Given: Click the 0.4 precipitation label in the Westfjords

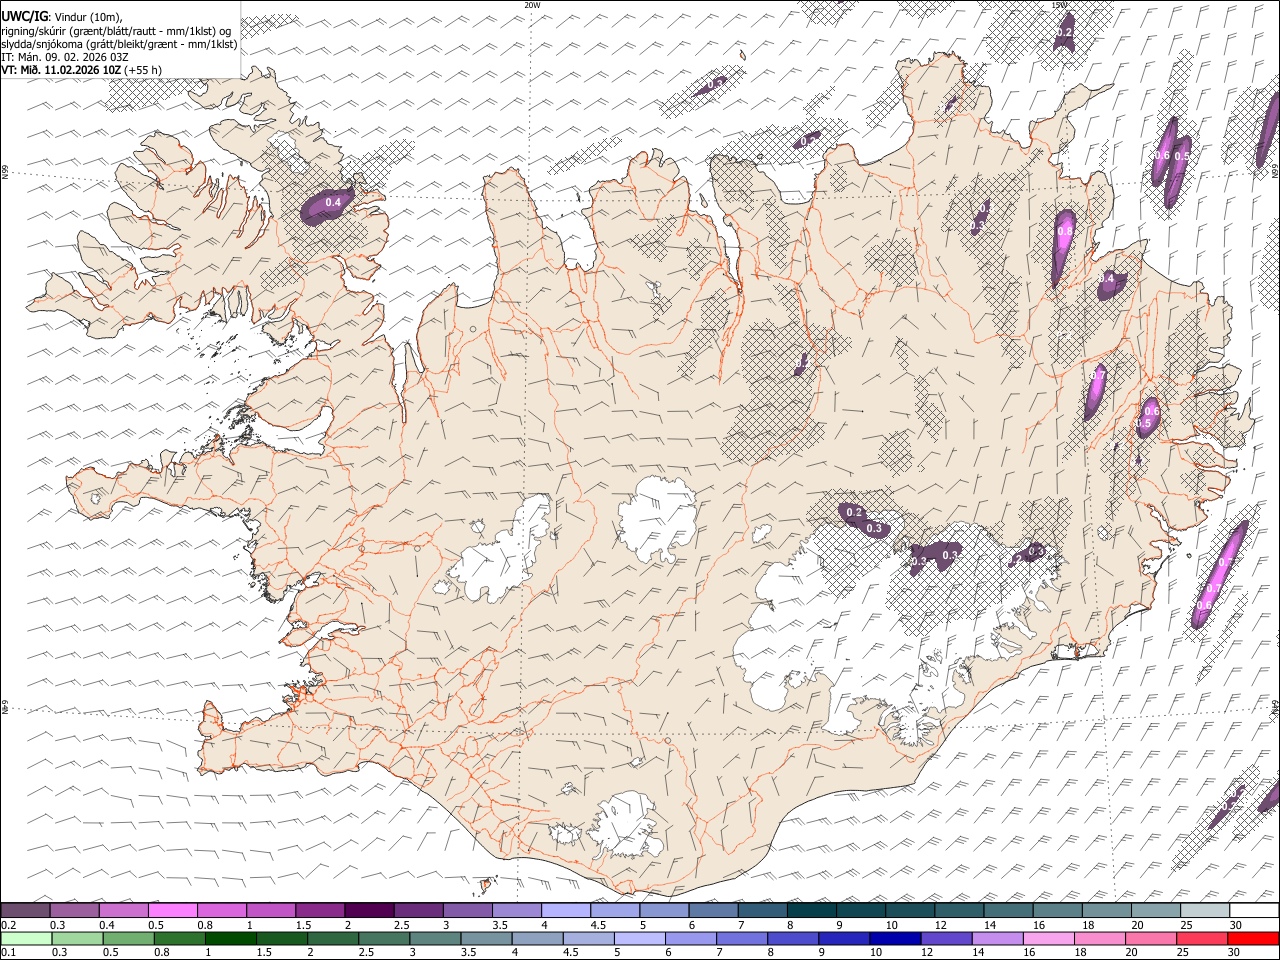Looking at the screenshot, I should point(334,202).
